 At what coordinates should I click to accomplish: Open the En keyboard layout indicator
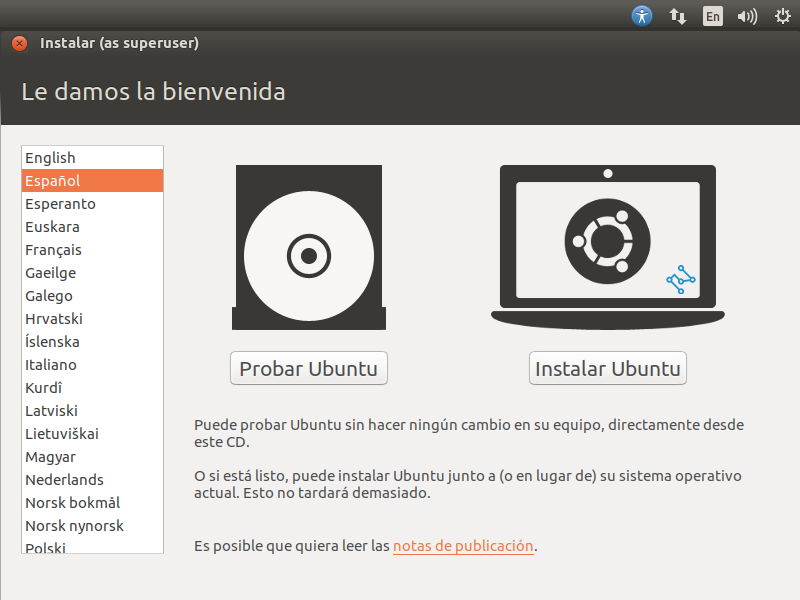[712, 16]
